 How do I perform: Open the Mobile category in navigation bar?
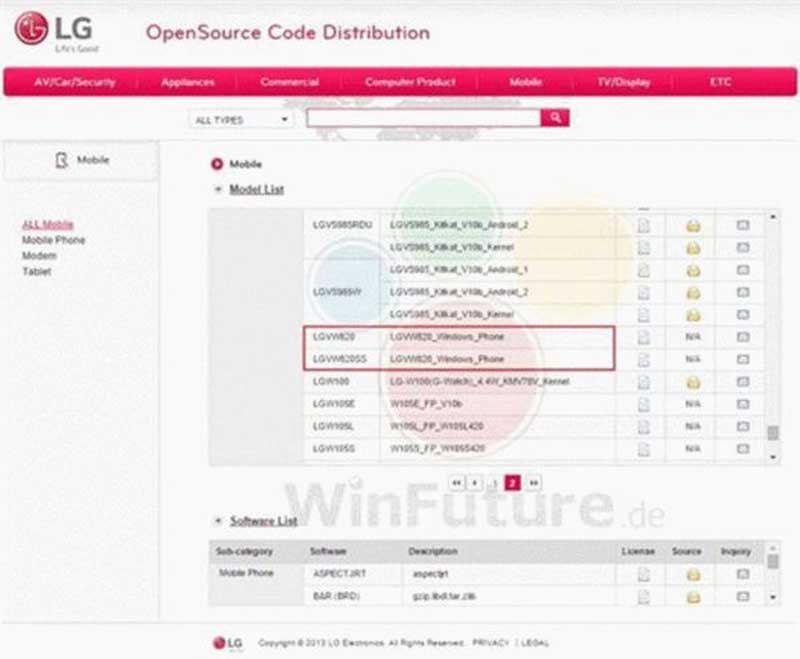pos(525,82)
